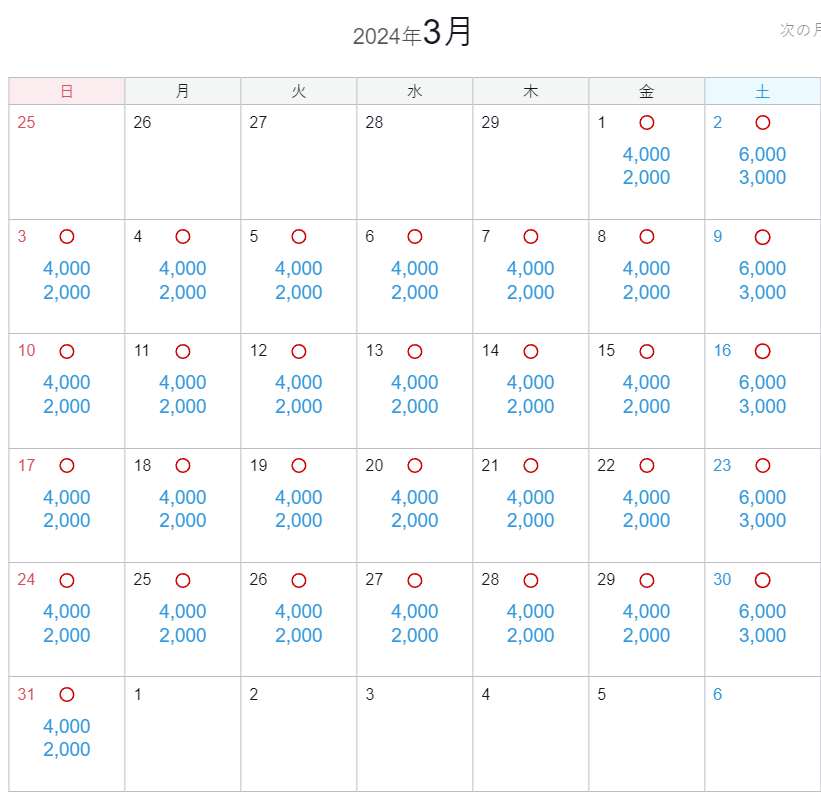This screenshot has width=821, height=794.
Task: Pick the circle icon for March 8
Action: (x=647, y=237)
